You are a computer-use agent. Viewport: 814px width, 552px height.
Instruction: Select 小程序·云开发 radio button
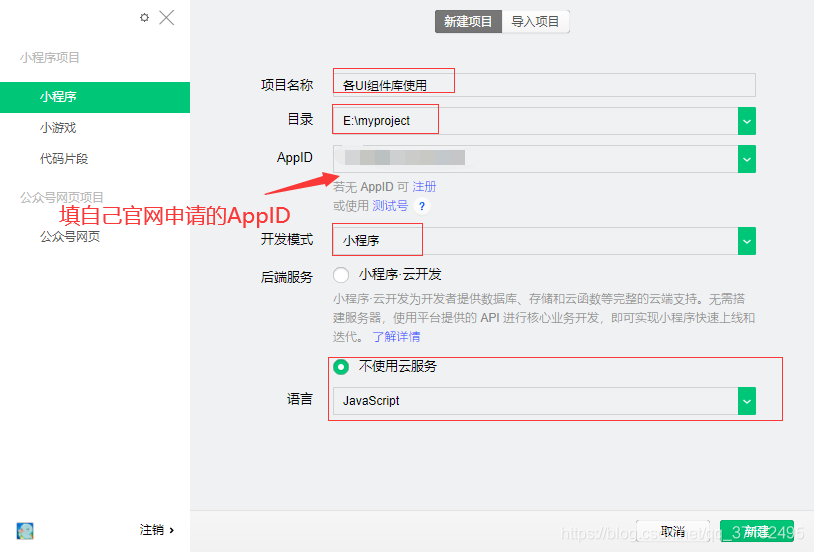pyautogui.click(x=341, y=275)
